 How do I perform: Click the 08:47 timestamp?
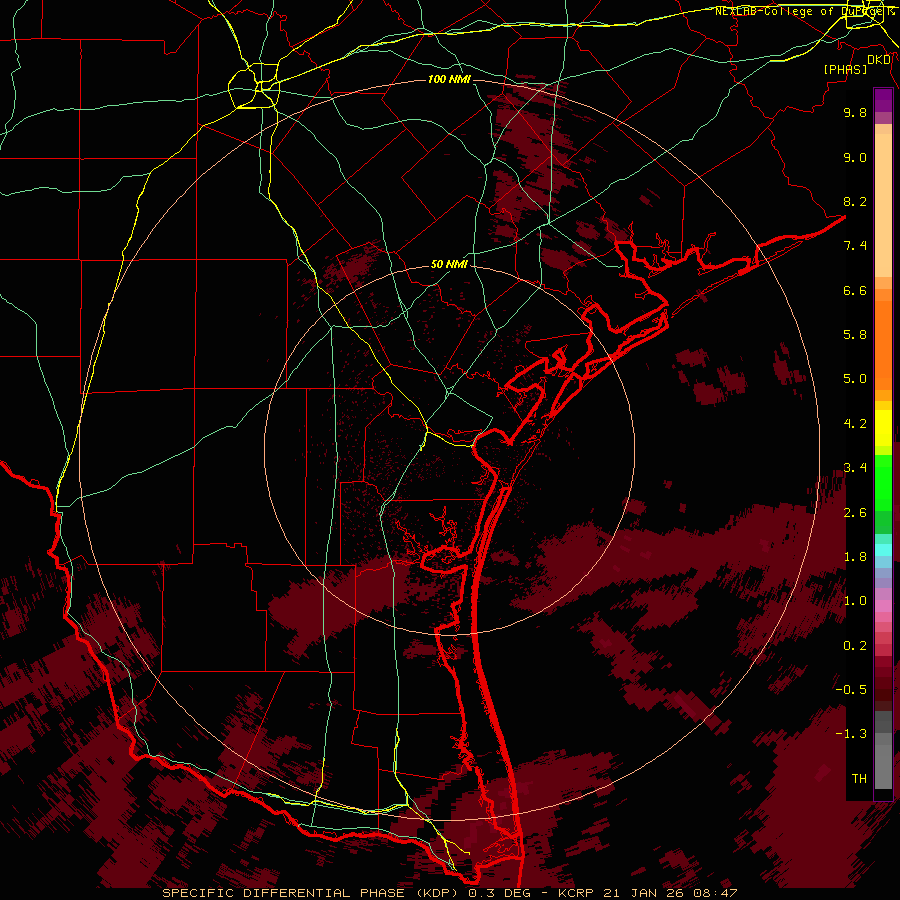coord(715,893)
